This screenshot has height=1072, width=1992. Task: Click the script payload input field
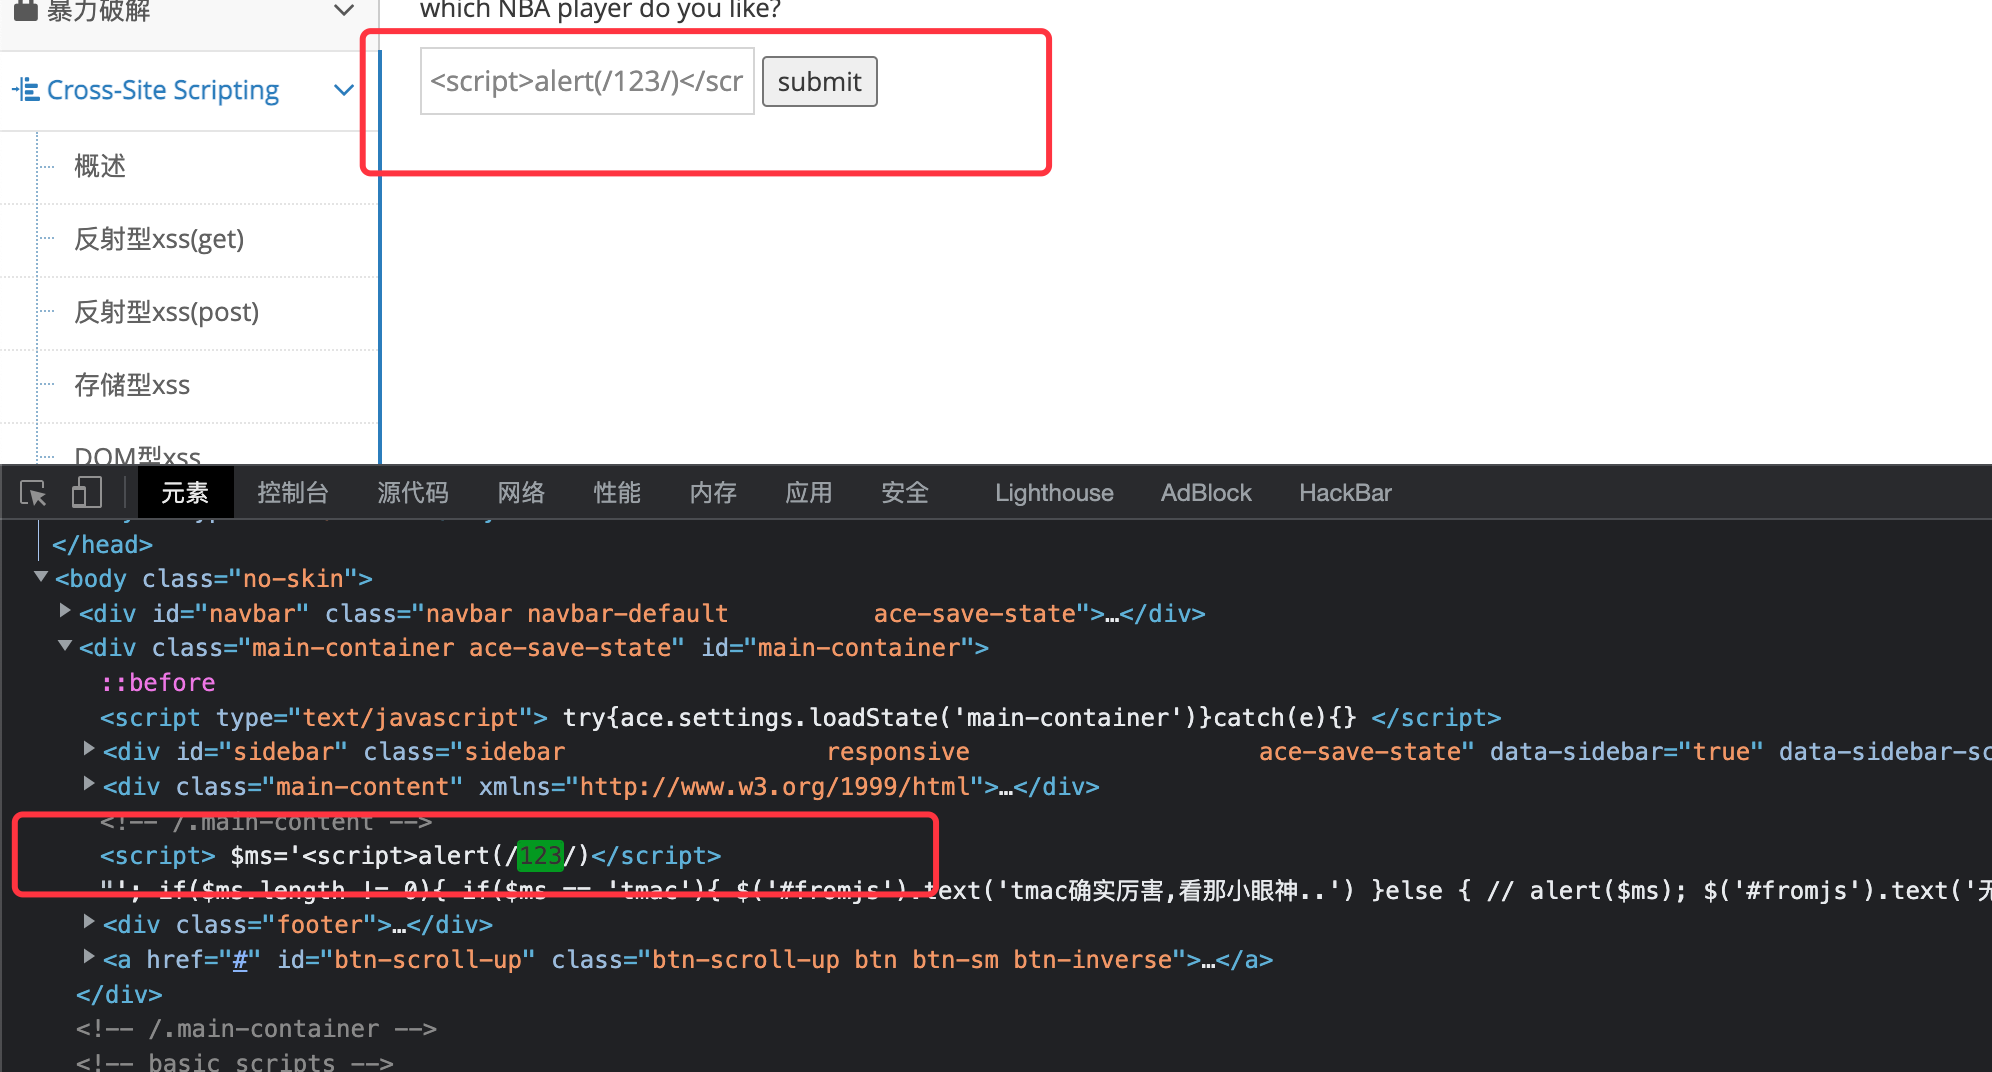587,81
